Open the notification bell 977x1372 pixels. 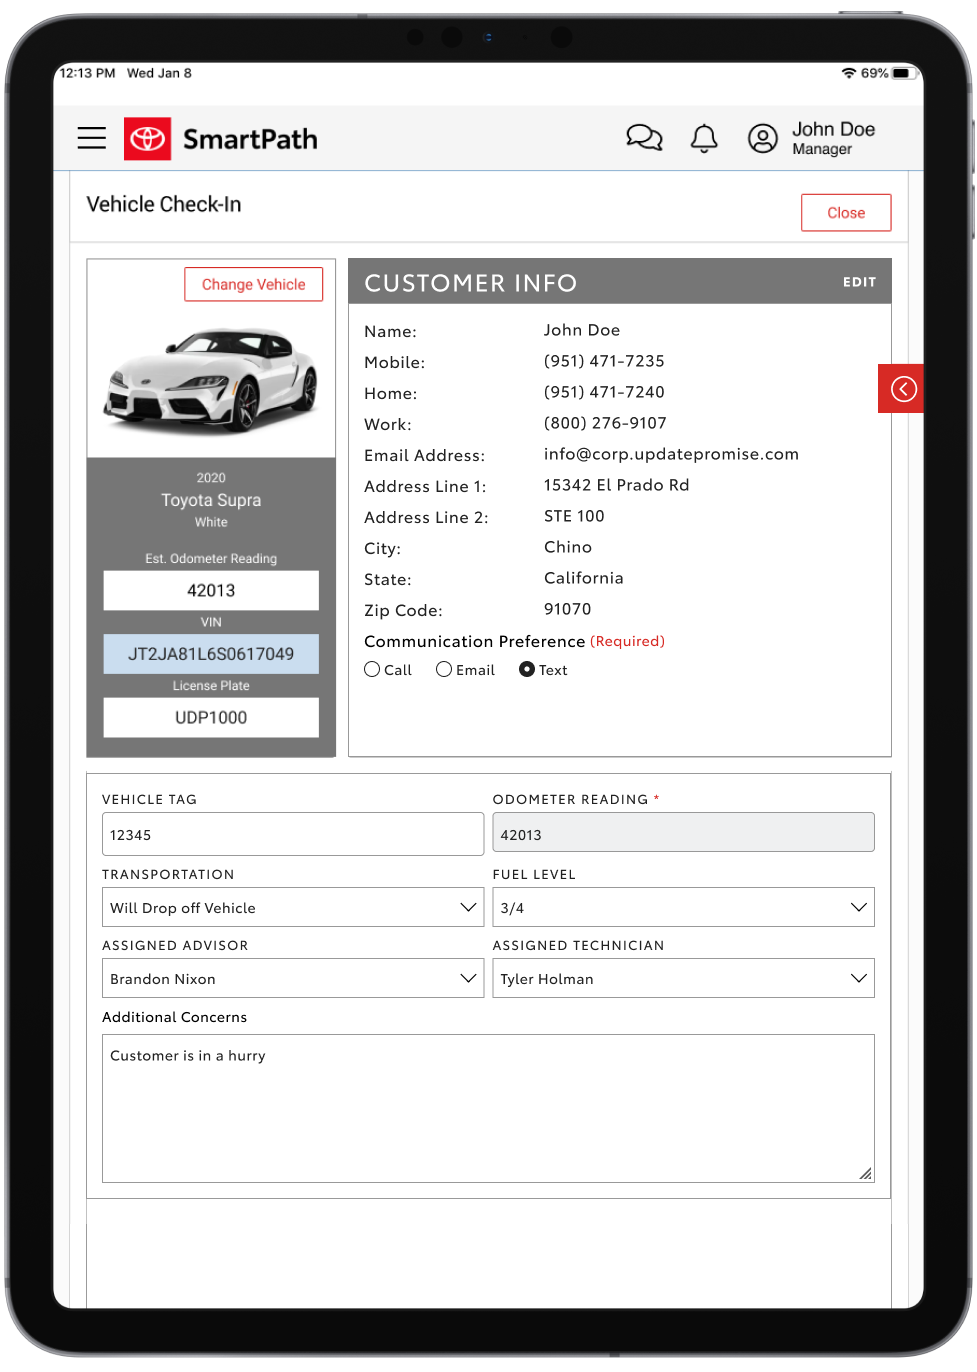(704, 139)
